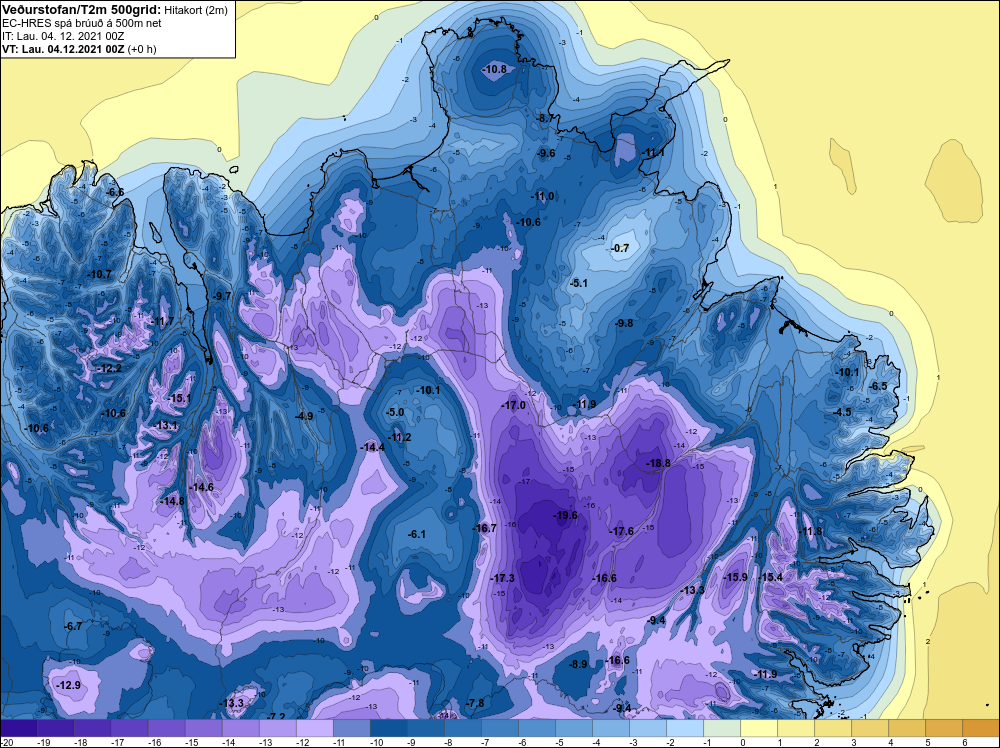This screenshot has width=1000, height=748.
Task: Click the -8.9 temperature value
Action: (x=578, y=664)
